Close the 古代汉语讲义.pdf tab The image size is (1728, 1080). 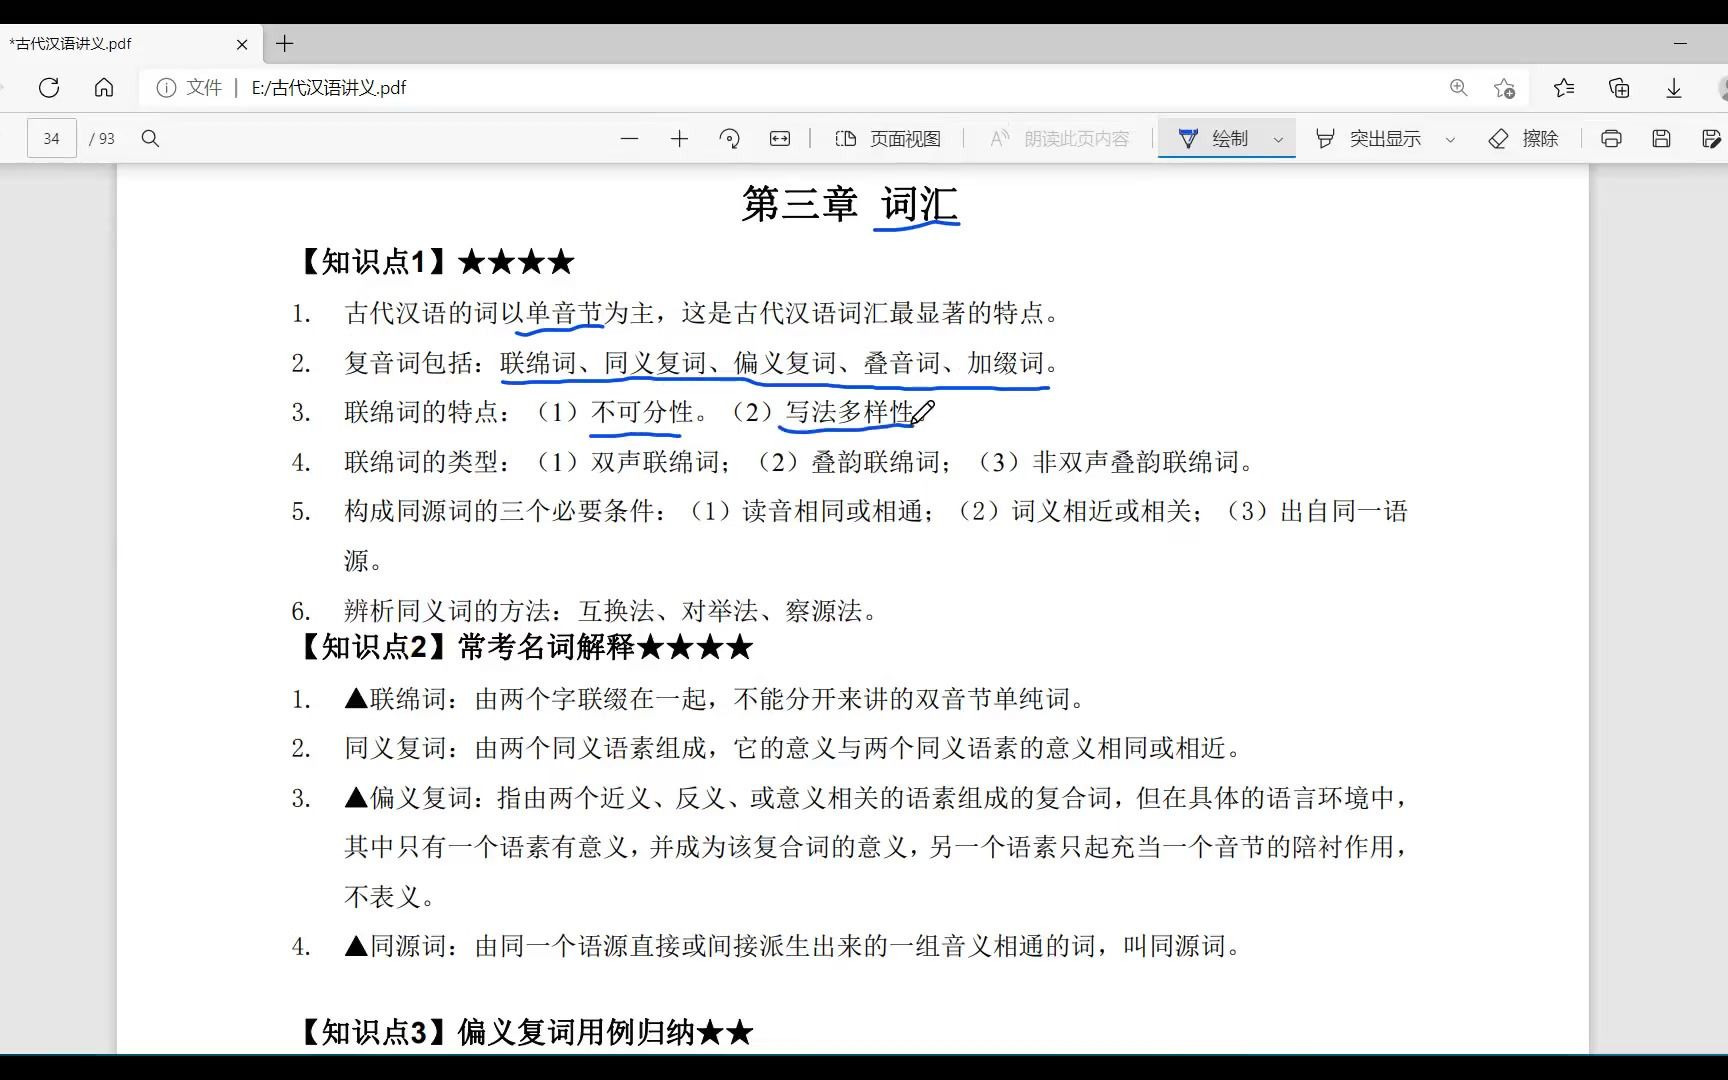242,44
